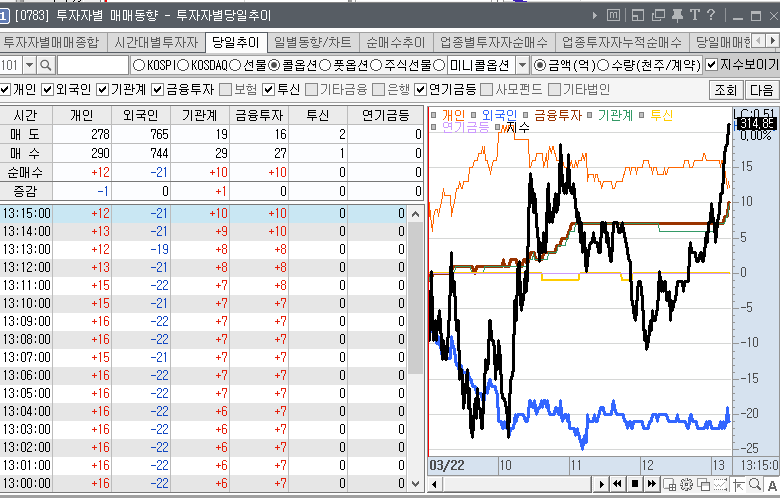The height and width of the screenshot is (498, 780).
Task: Click the chart fast-forward button
Action: (x=650, y=484)
